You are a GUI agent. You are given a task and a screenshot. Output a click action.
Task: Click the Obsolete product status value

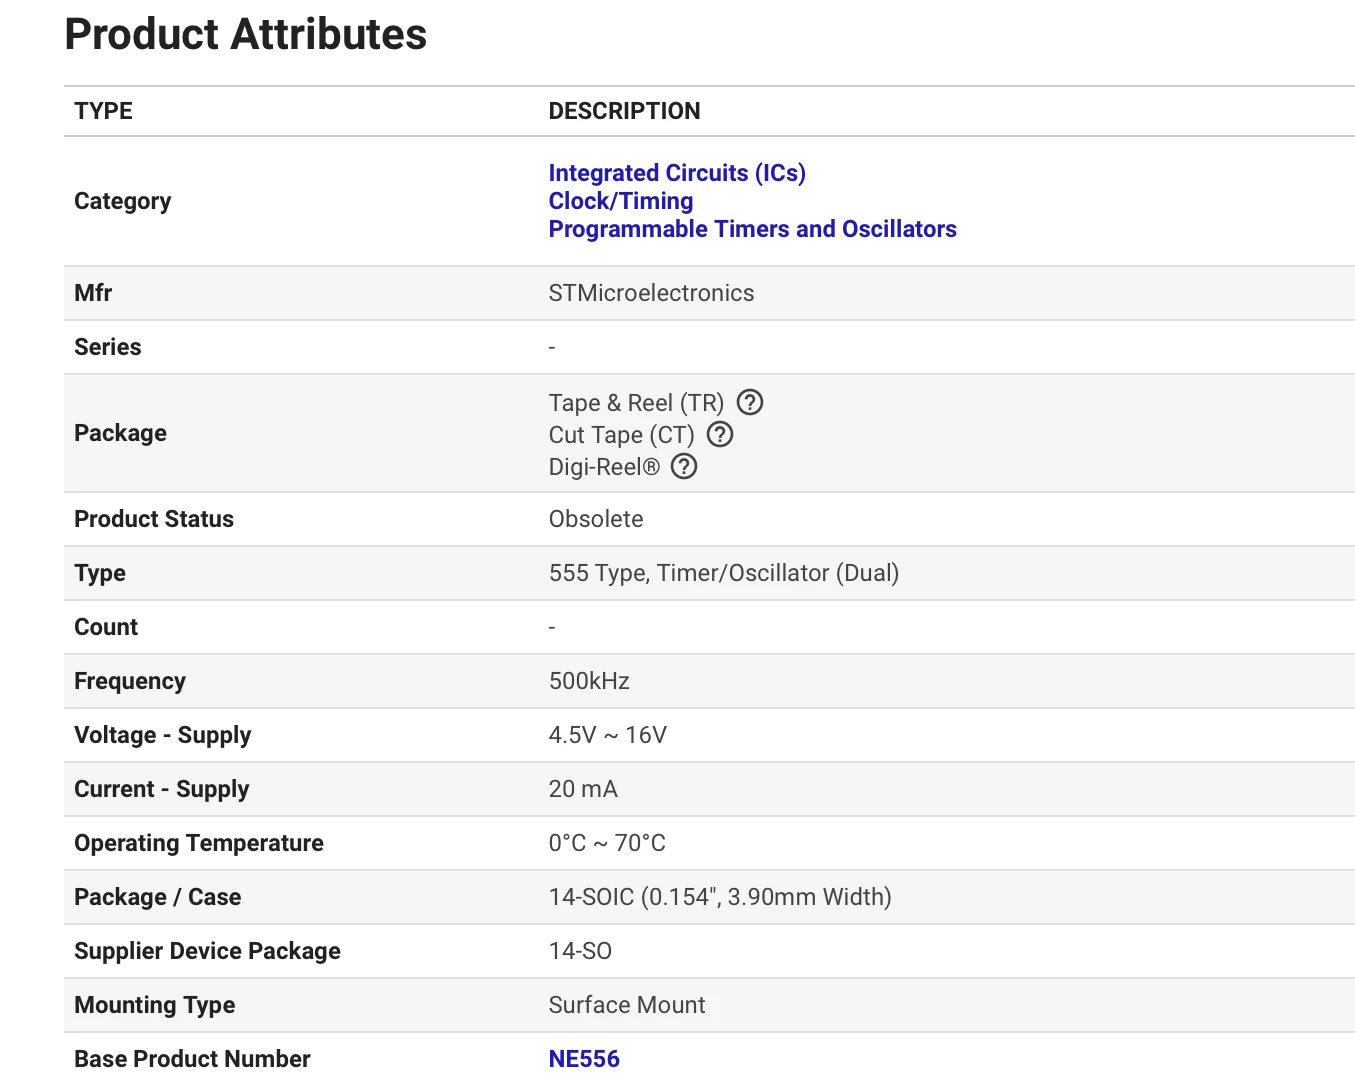pyautogui.click(x=596, y=519)
